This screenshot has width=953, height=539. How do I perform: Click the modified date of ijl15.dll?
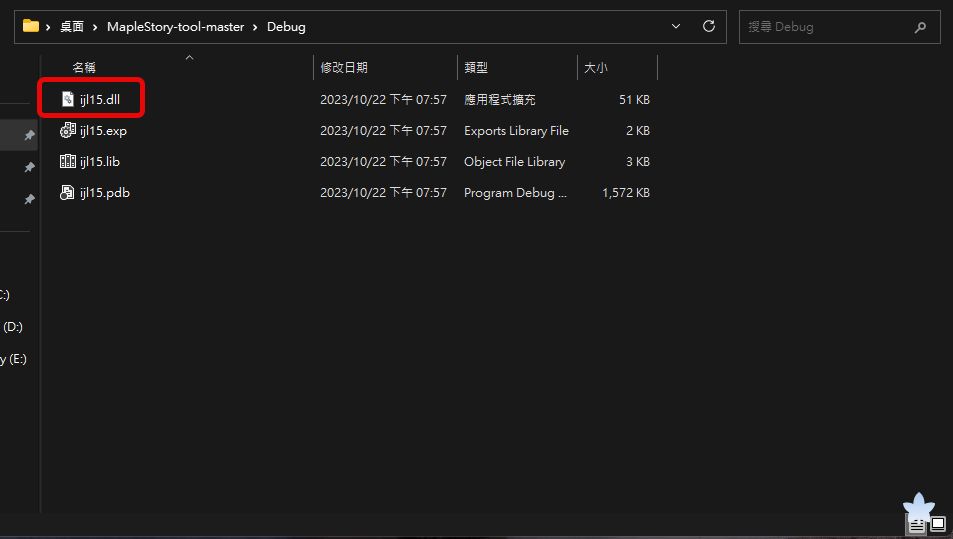coord(384,99)
